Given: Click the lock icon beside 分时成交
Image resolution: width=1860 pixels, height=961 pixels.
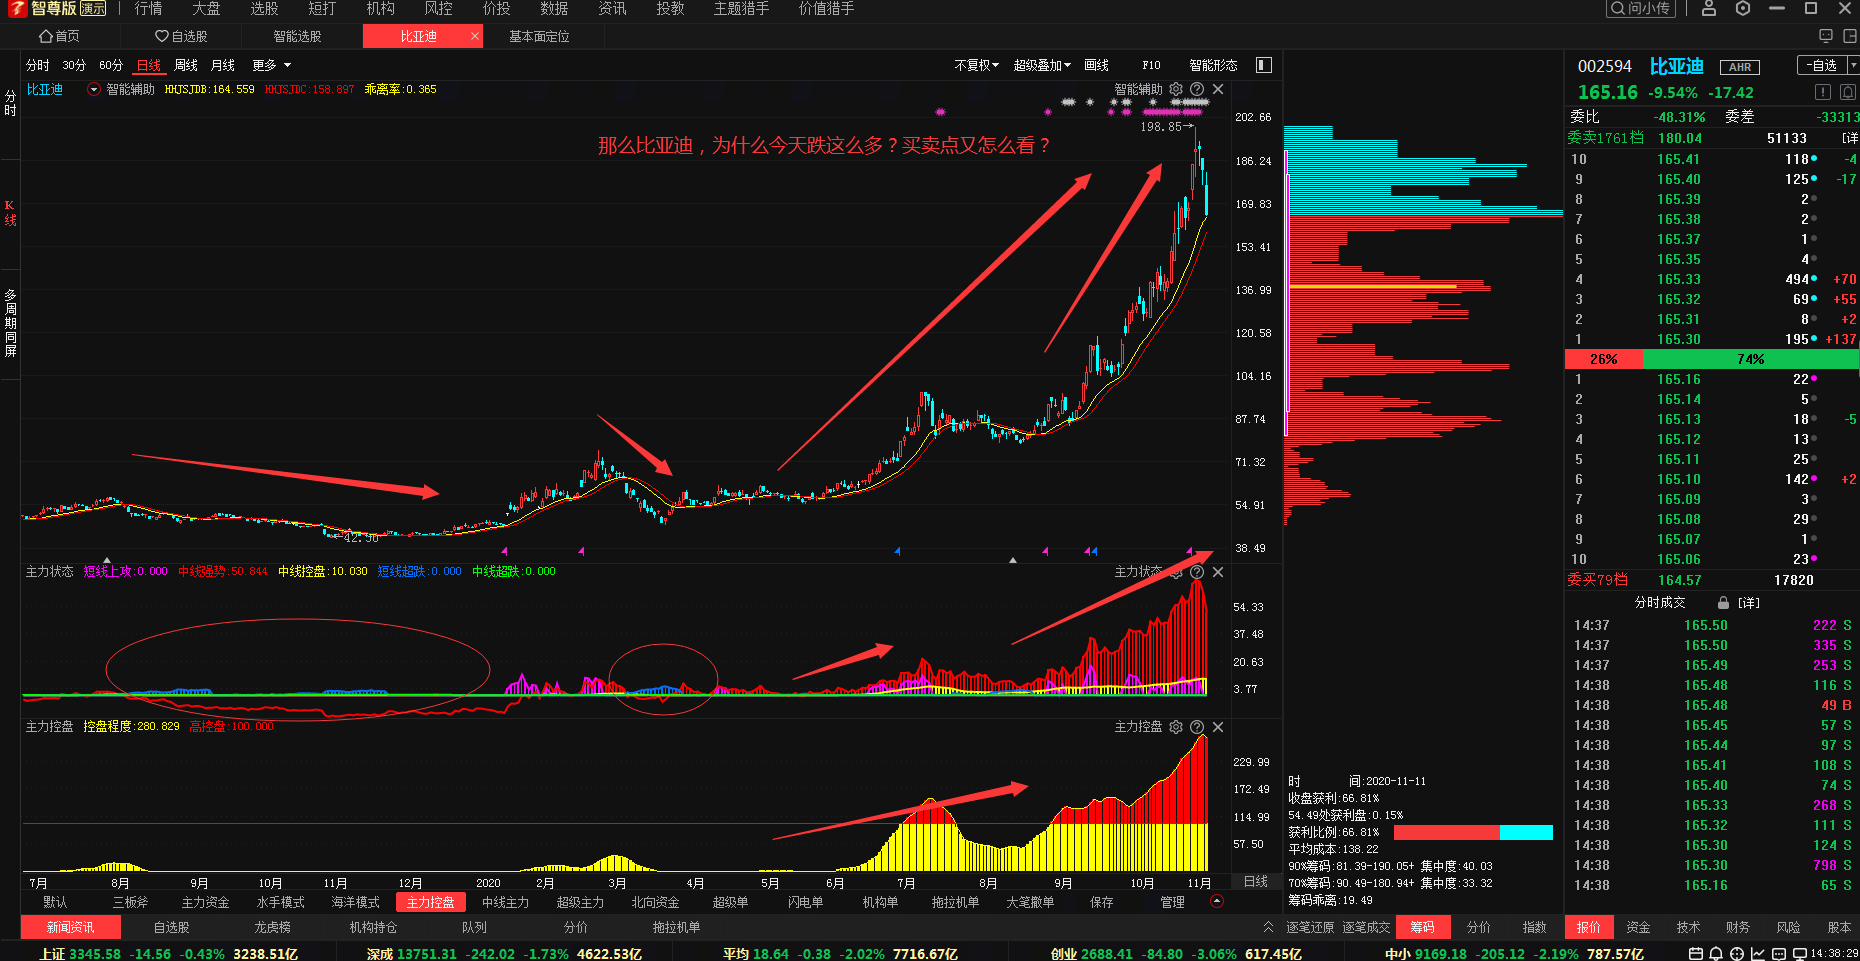Looking at the screenshot, I should 1723,603.
